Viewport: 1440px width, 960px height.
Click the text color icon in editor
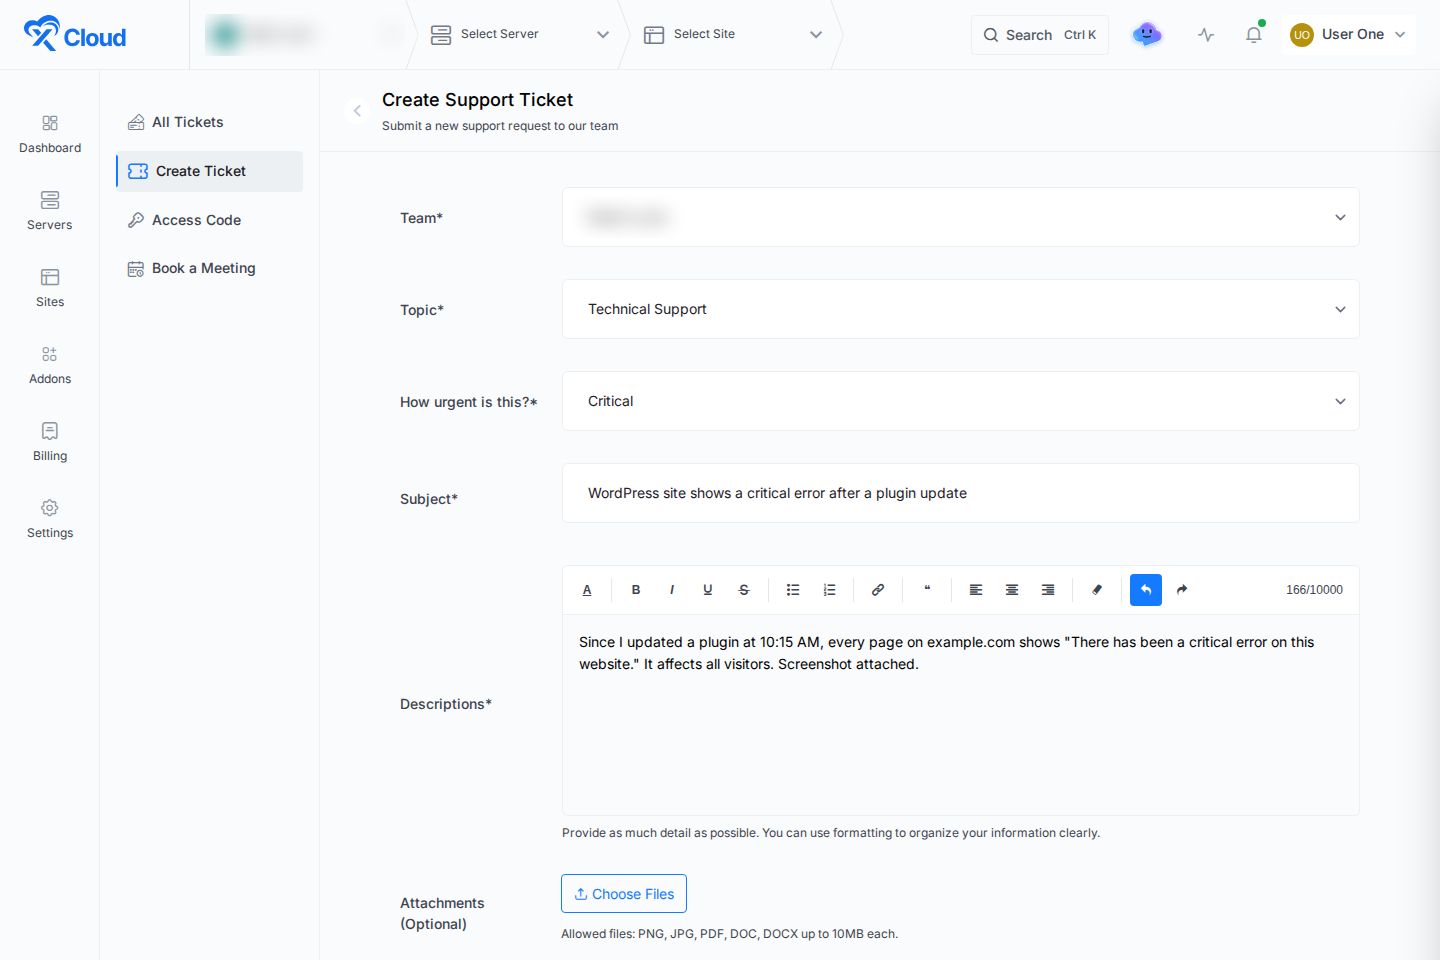click(x=587, y=590)
